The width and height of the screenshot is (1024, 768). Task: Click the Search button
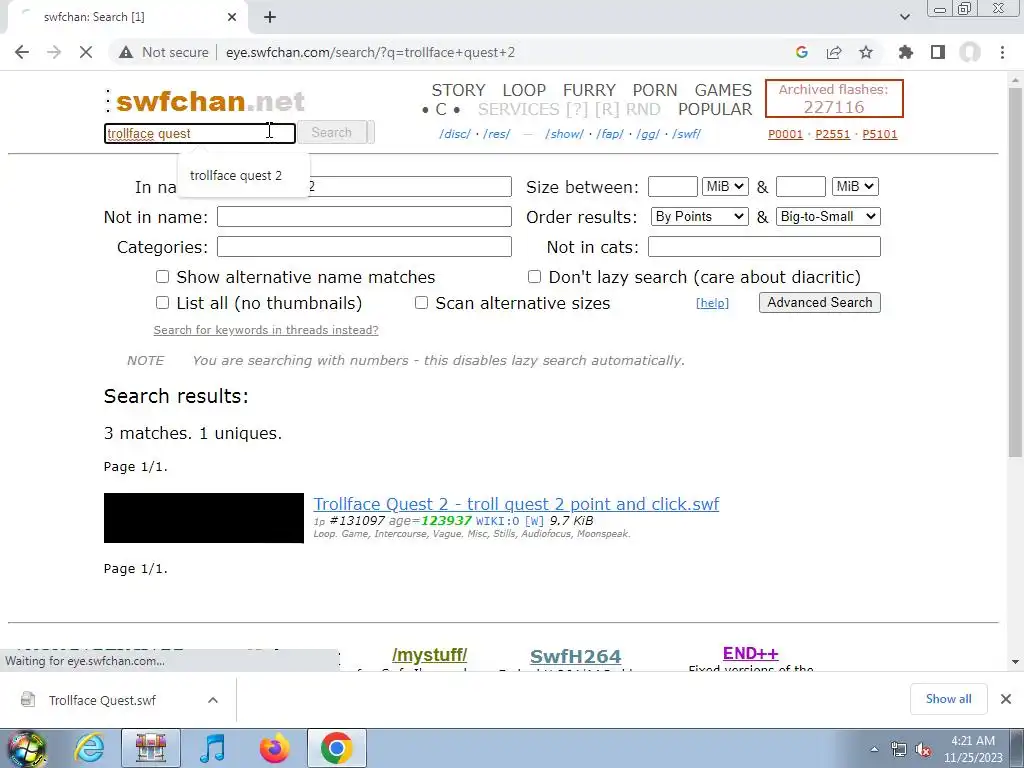pyautogui.click(x=332, y=133)
